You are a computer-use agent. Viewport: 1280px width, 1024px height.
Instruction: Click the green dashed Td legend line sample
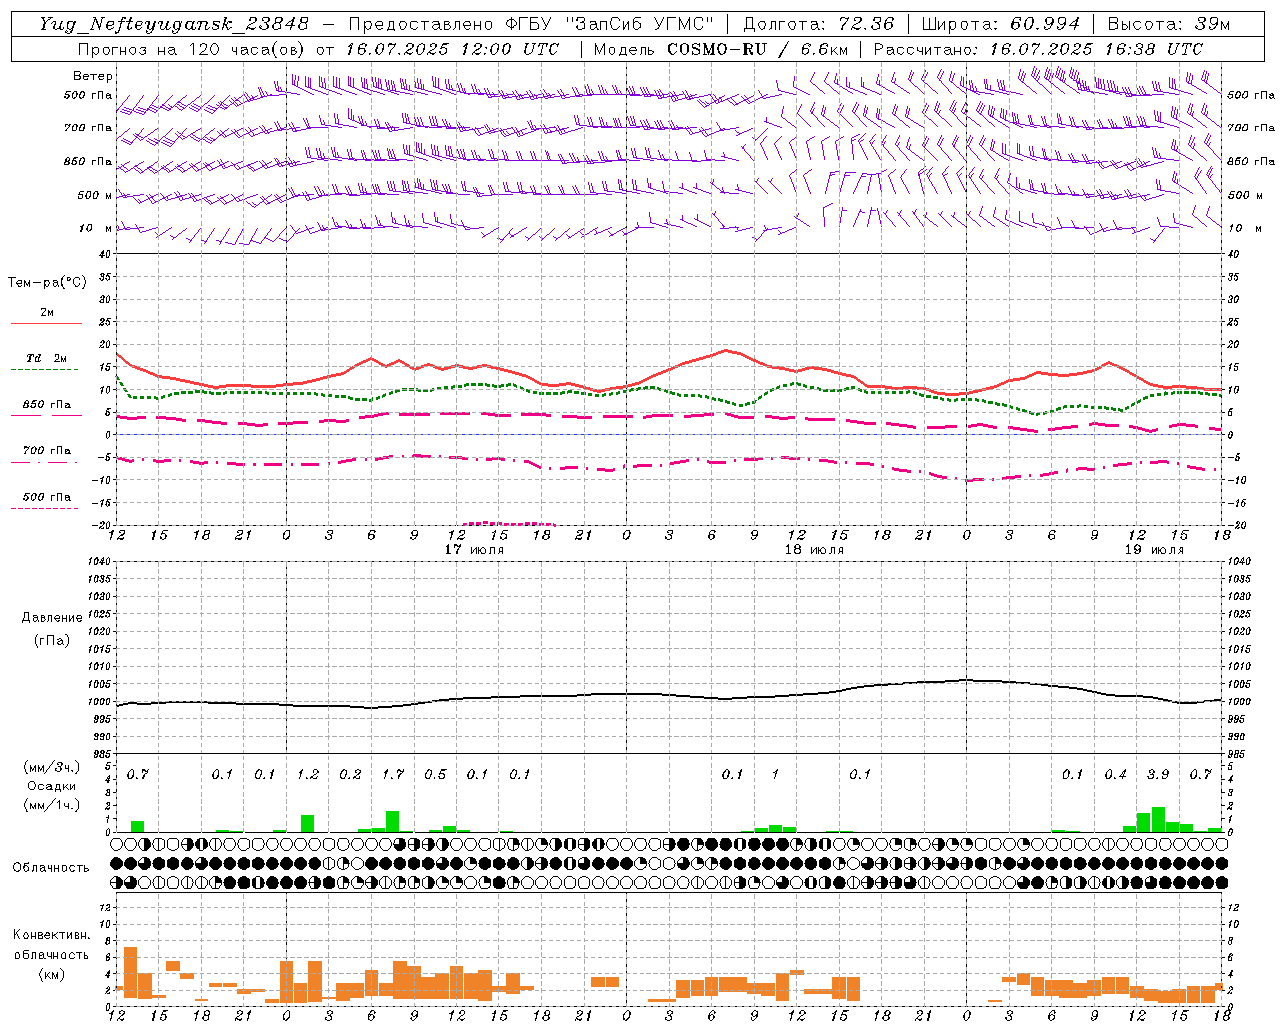[46, 370]
